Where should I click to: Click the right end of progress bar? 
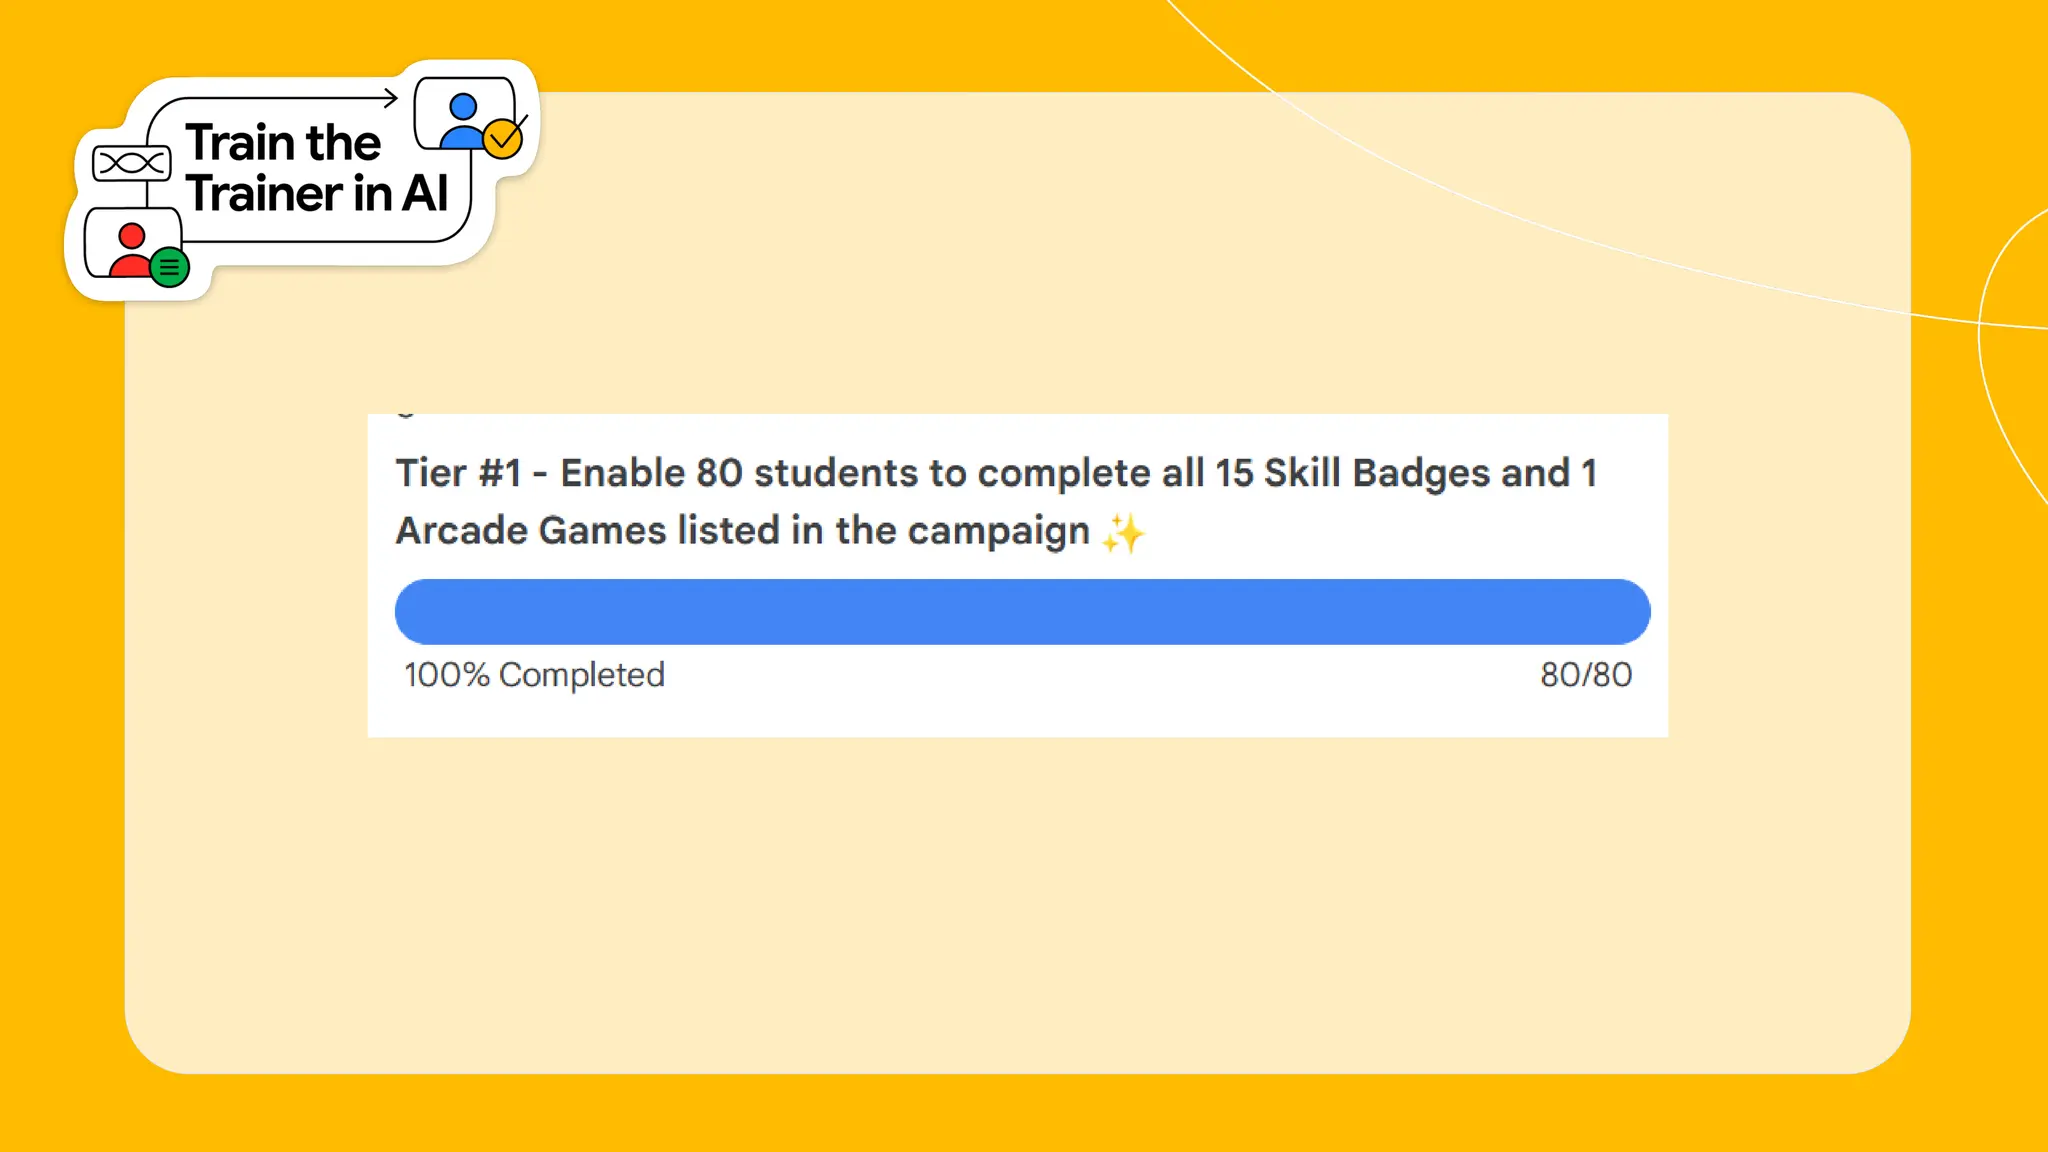click(1625, 611)
